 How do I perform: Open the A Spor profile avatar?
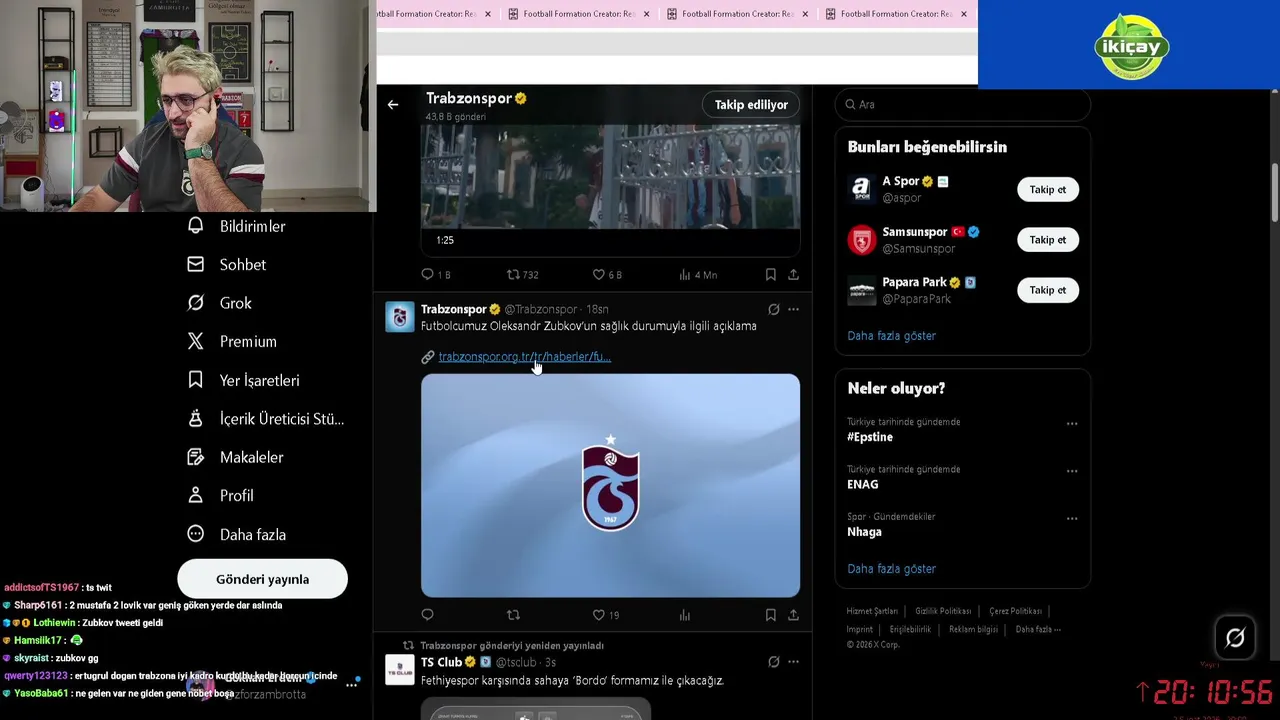(x=861, y=189)
